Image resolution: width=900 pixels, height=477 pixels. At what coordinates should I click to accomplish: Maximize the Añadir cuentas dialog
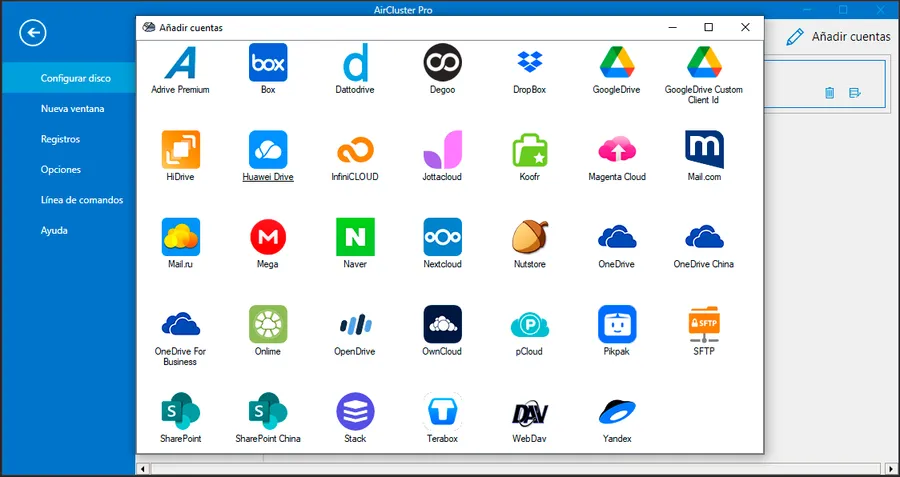point(709,28)
